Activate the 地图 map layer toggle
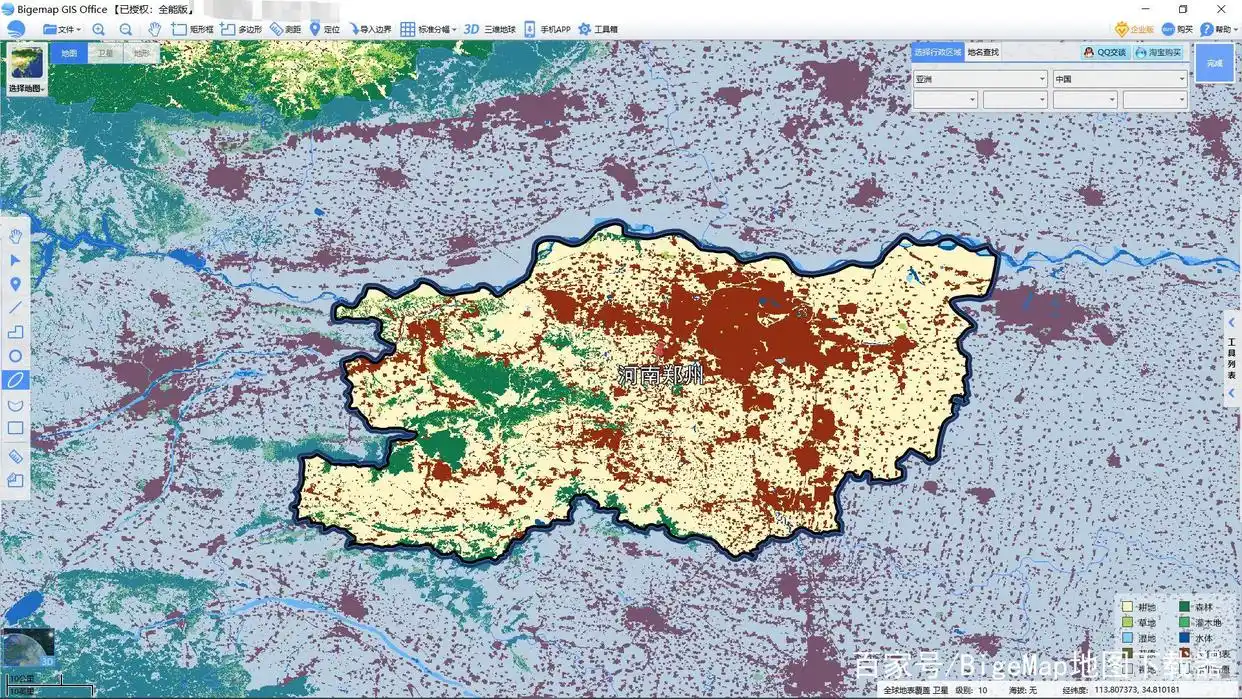Viewport: 1242px width, 699px height. click(x=69, y=53)
